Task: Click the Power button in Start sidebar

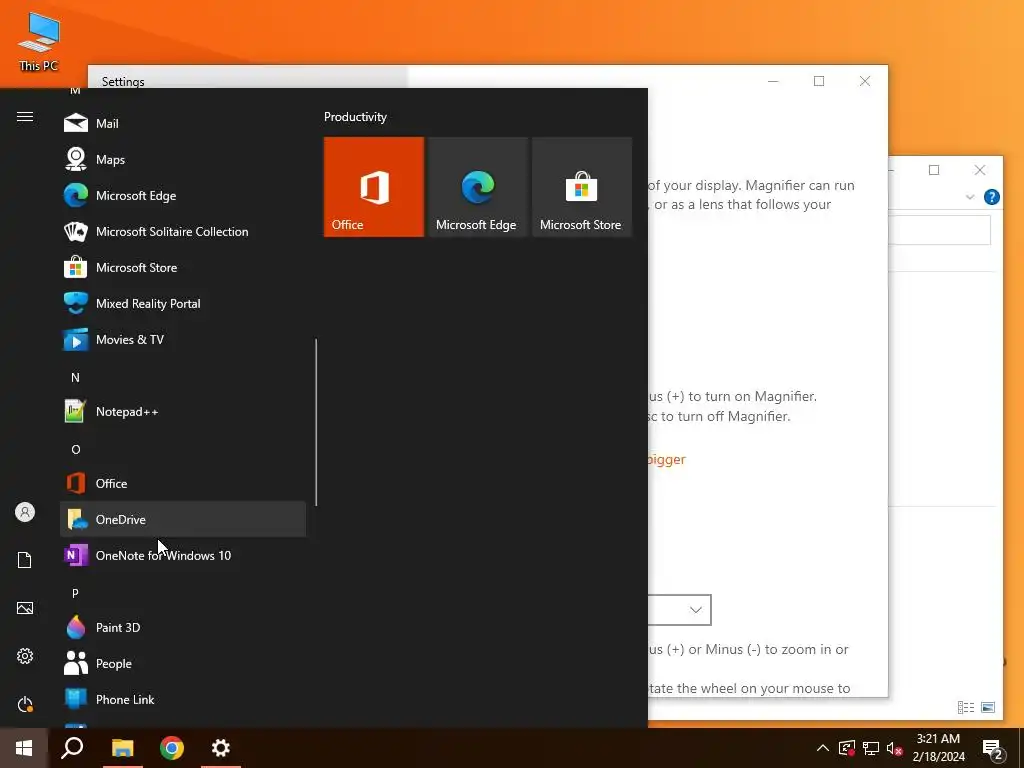Action: pyautogui.click(x=25, y=704)
